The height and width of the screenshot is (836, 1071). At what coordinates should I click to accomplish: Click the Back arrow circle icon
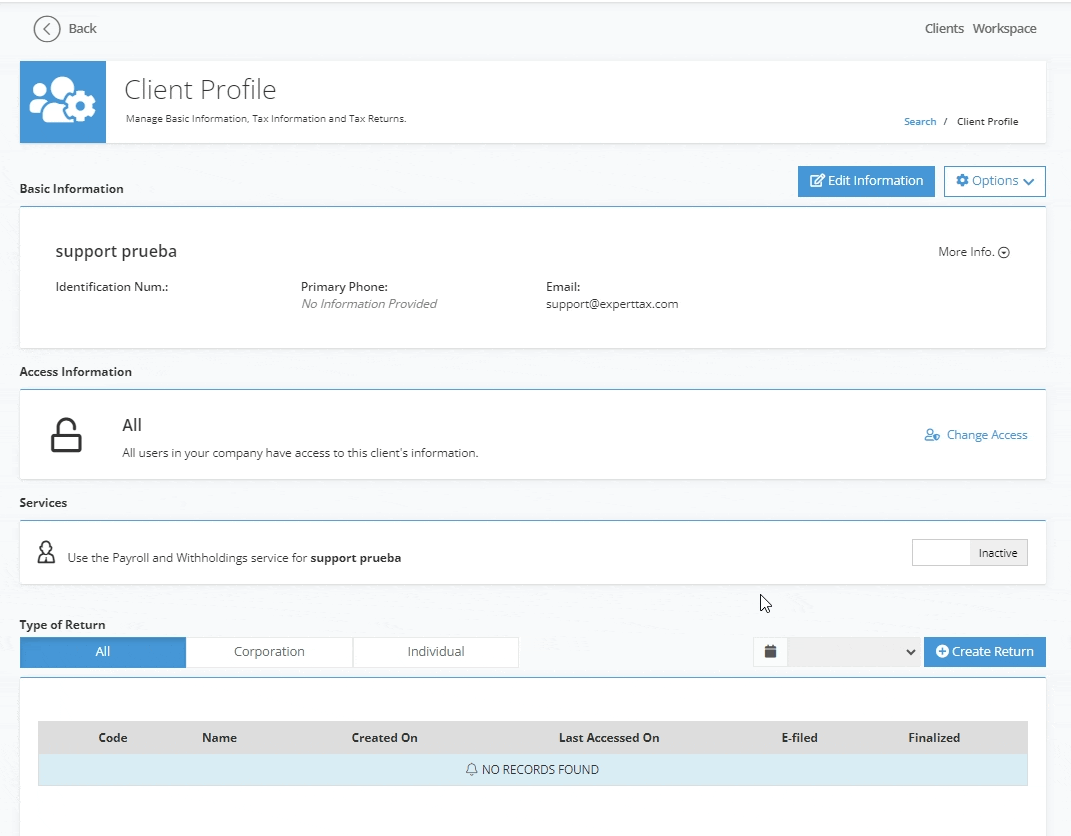coord(47,29)
